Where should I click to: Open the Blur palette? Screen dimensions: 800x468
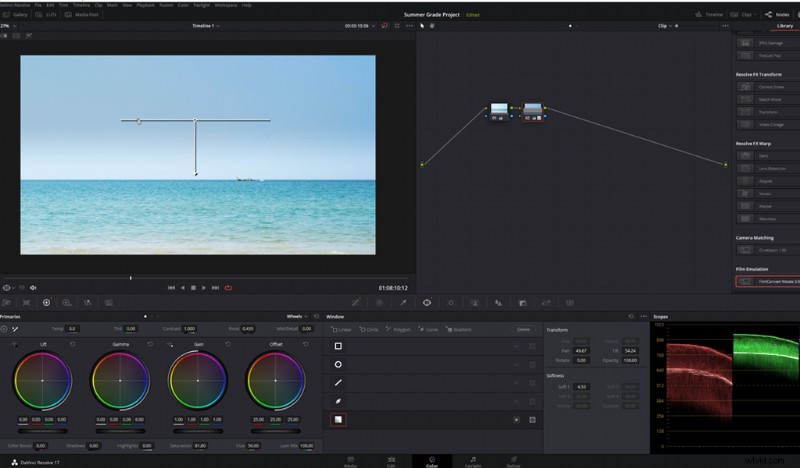click(498, 303)
